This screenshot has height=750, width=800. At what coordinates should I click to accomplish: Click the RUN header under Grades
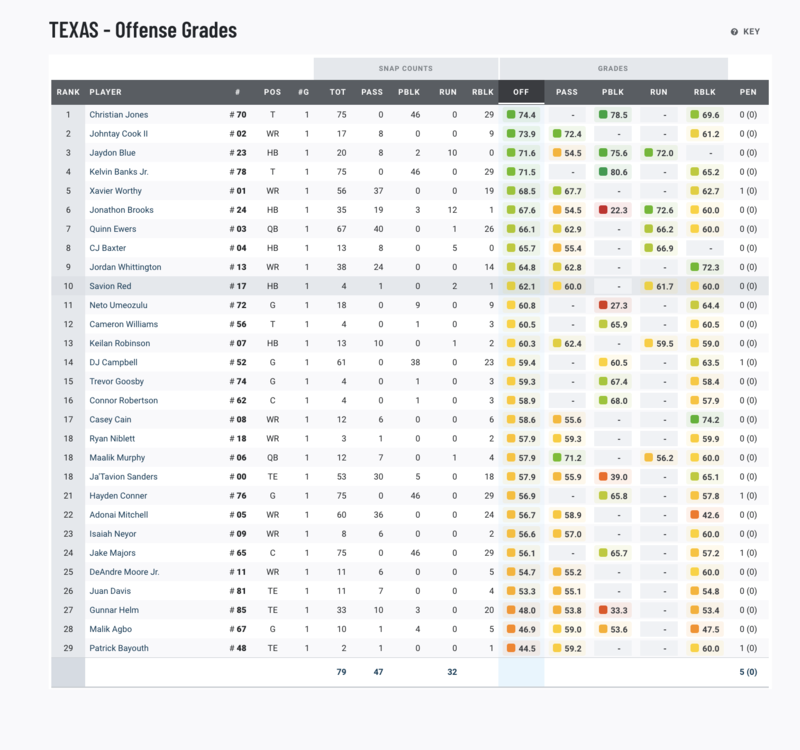click(x=658, y=92)
